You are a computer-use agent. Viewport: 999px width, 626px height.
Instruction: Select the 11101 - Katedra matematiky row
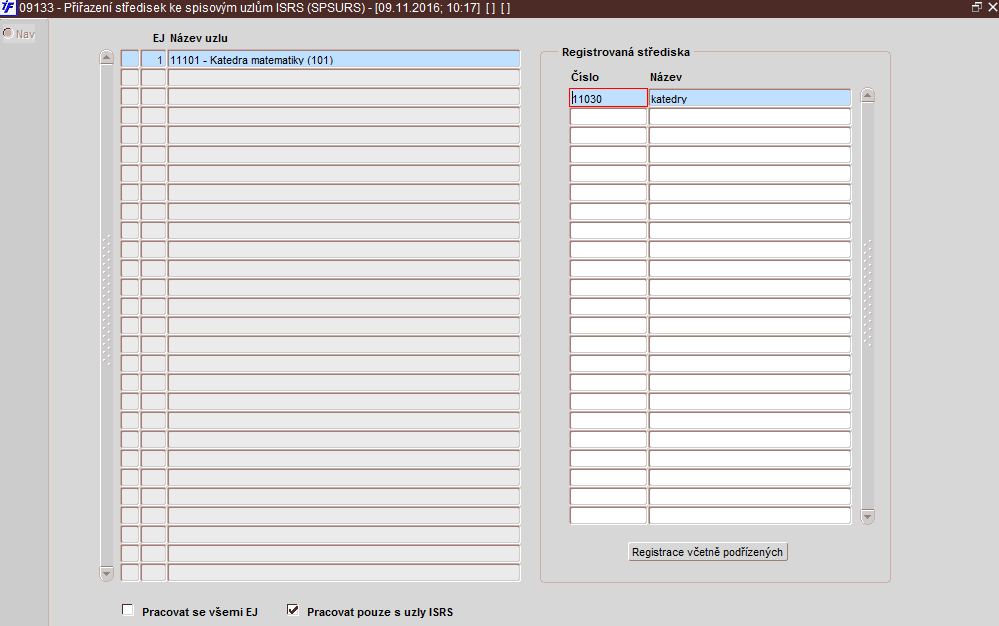(344, 59)
